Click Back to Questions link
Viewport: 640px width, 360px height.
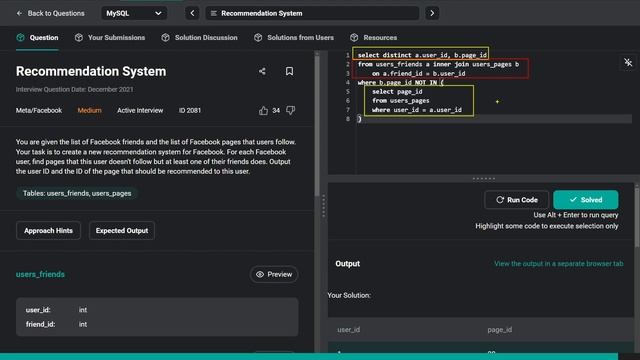(x=50, y=13)
